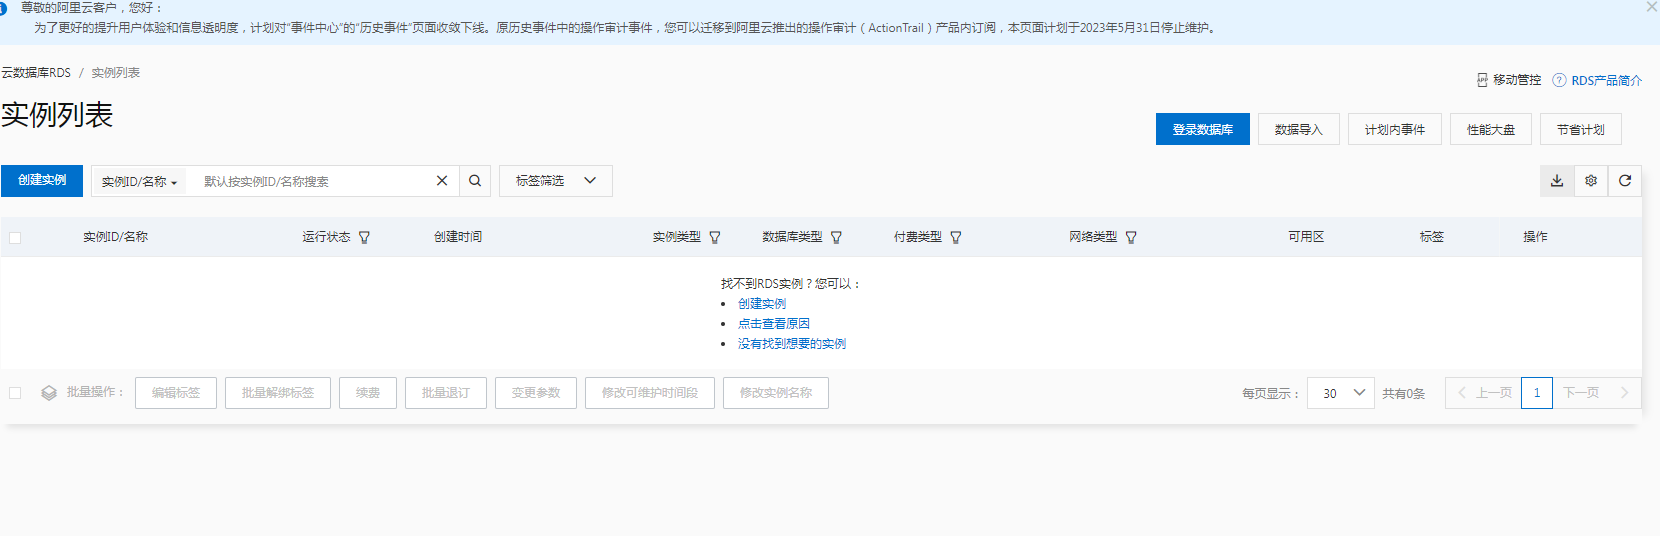Open 性能大盘
This screenshot has width=1660, height=536.
tap(1491, 129)
